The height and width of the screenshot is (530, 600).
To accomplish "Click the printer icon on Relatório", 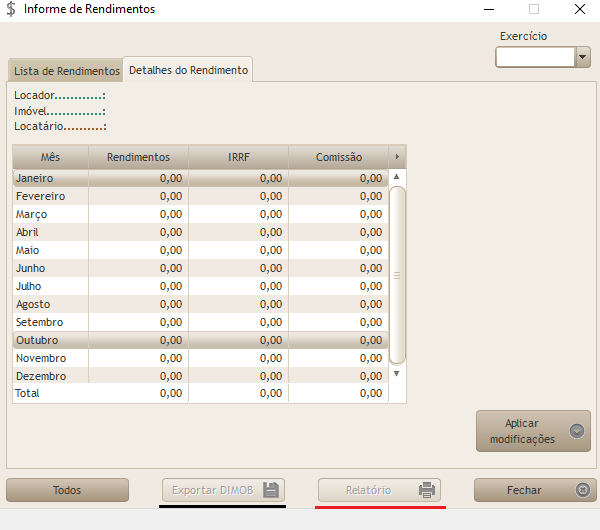I will [427, 490].
